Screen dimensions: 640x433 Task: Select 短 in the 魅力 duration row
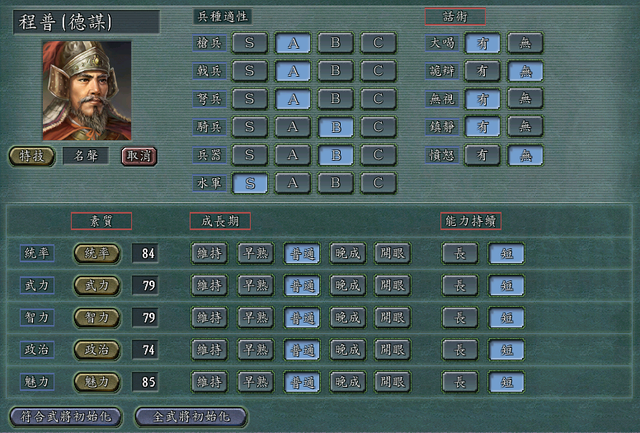point(507,382)
